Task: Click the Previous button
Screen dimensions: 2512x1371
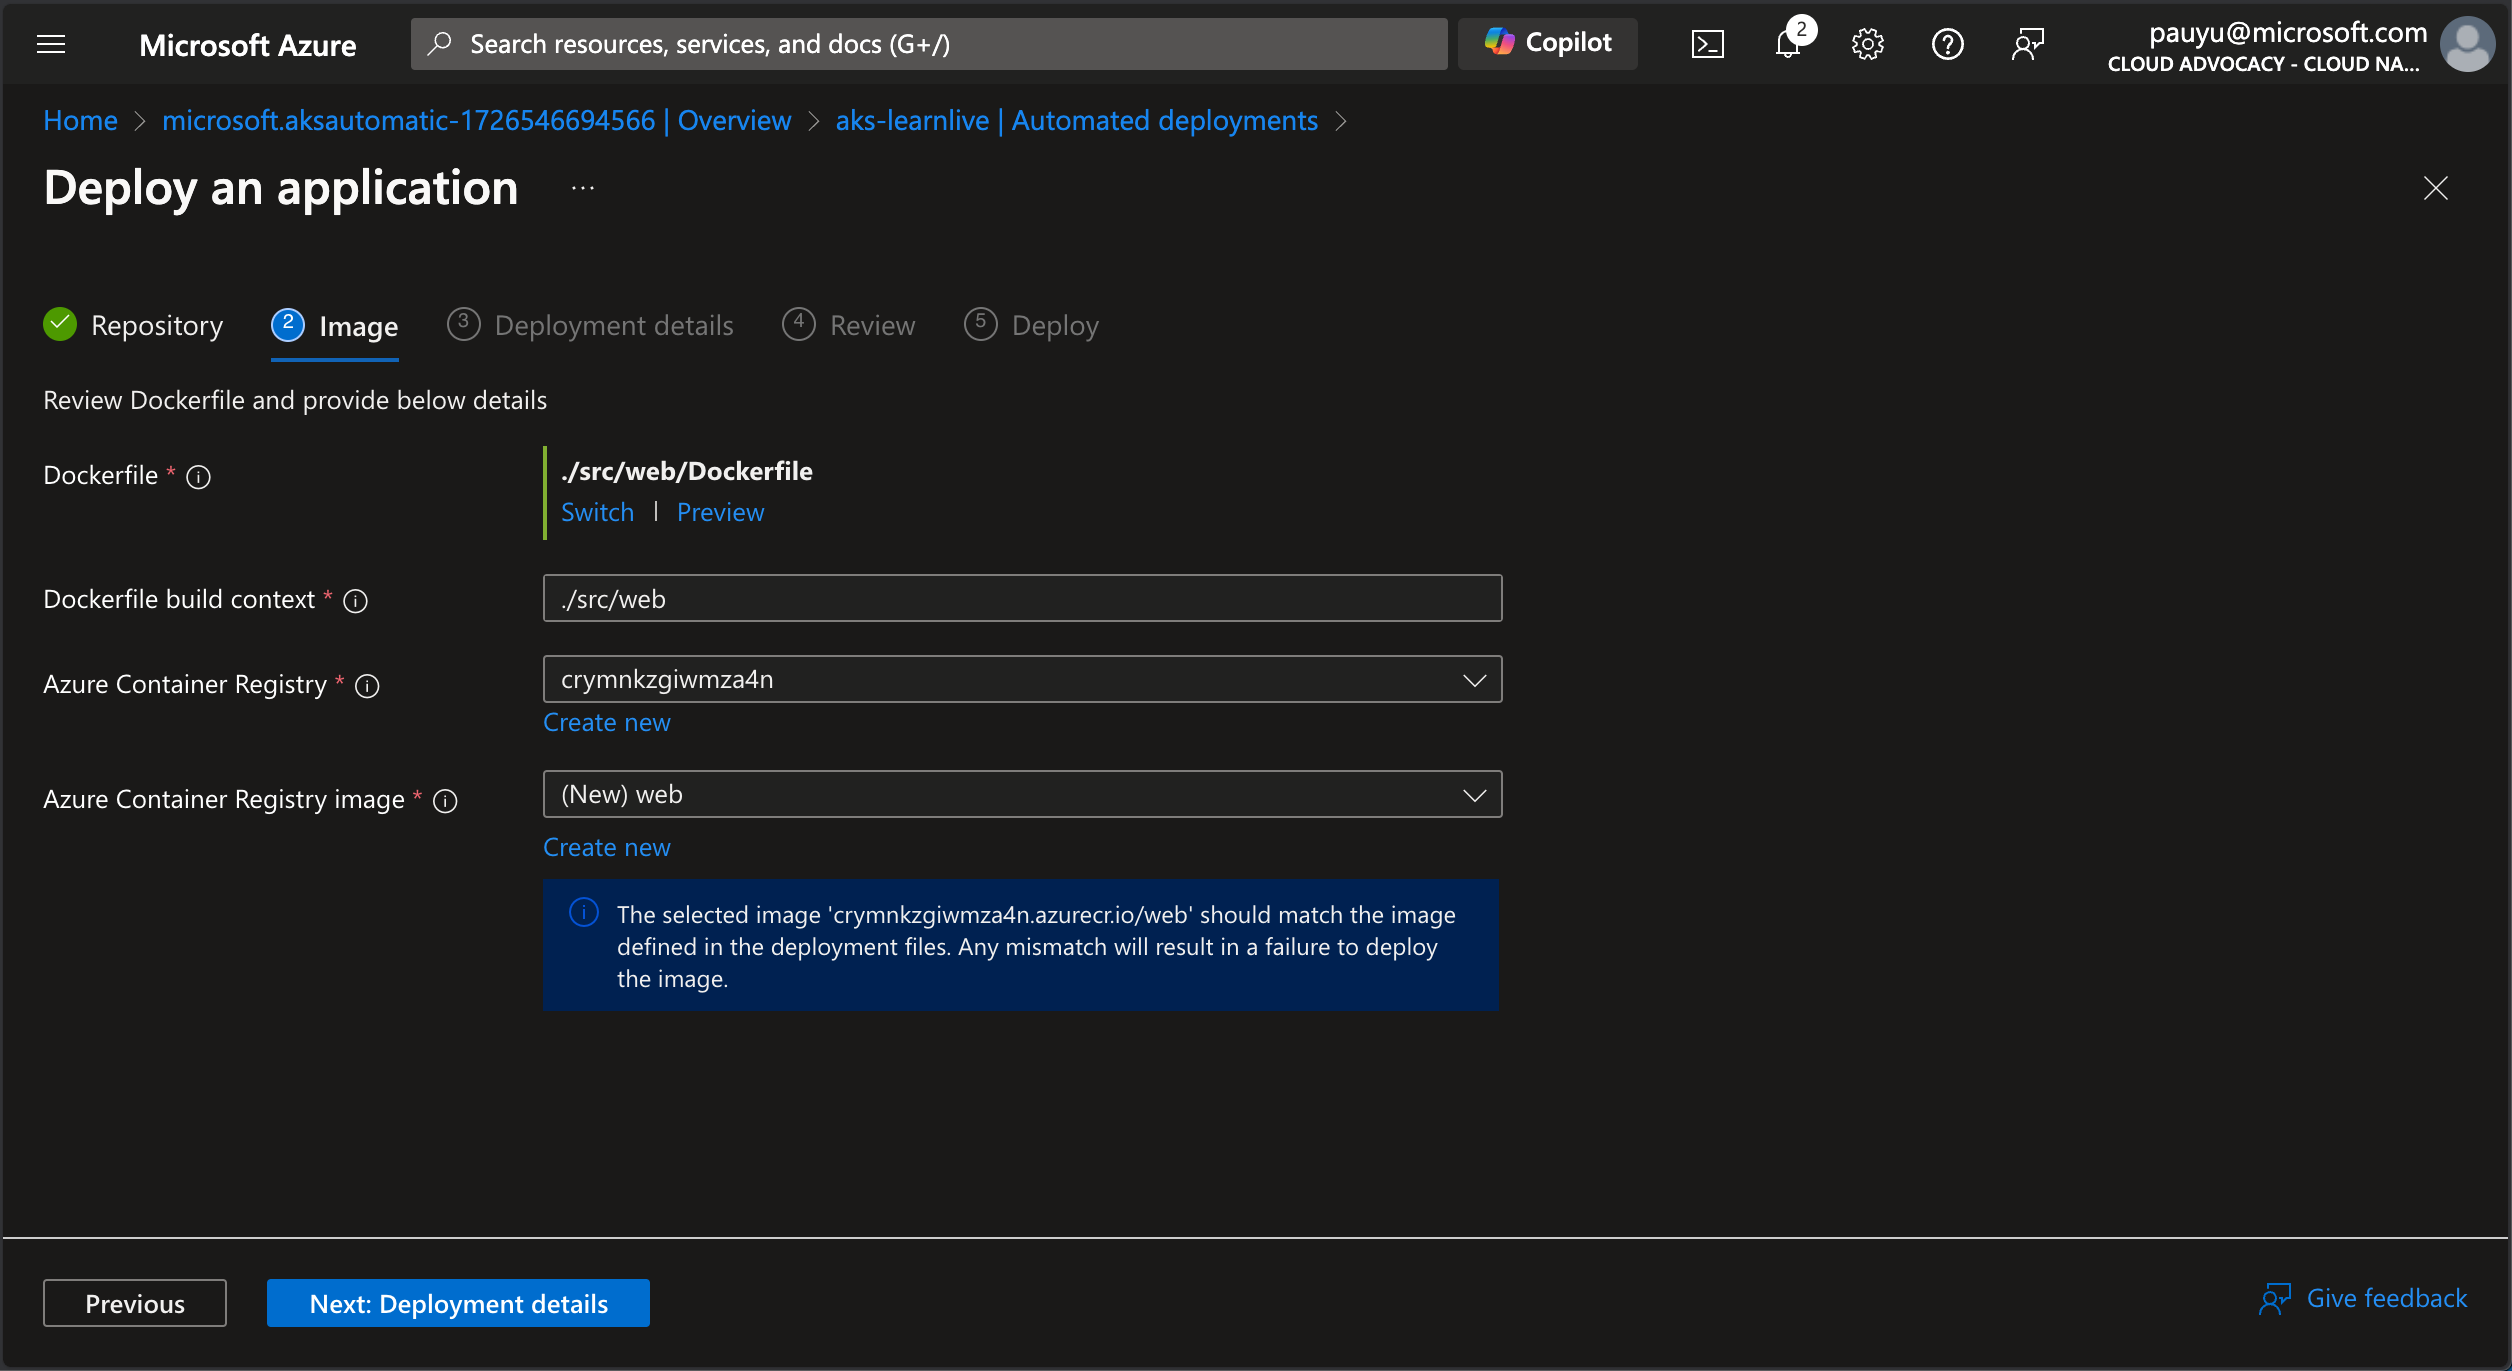Action: pos(135,1303)
